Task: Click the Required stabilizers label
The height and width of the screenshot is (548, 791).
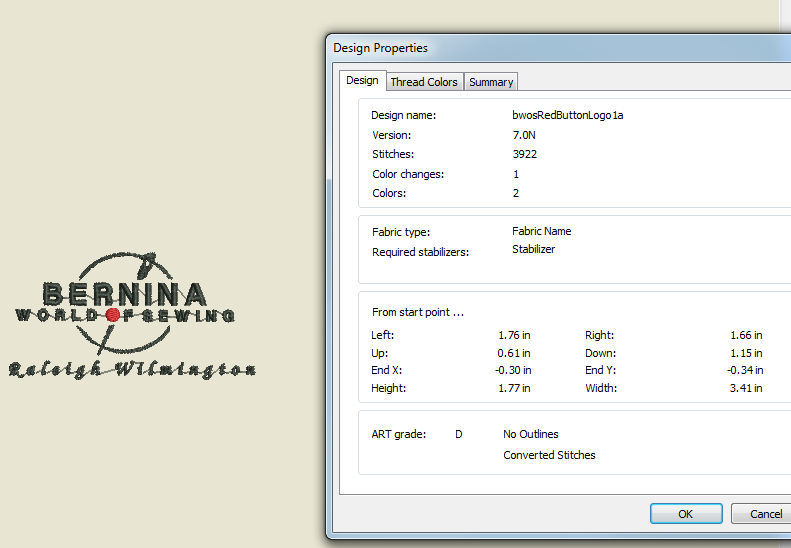Action: pos(420,252)
